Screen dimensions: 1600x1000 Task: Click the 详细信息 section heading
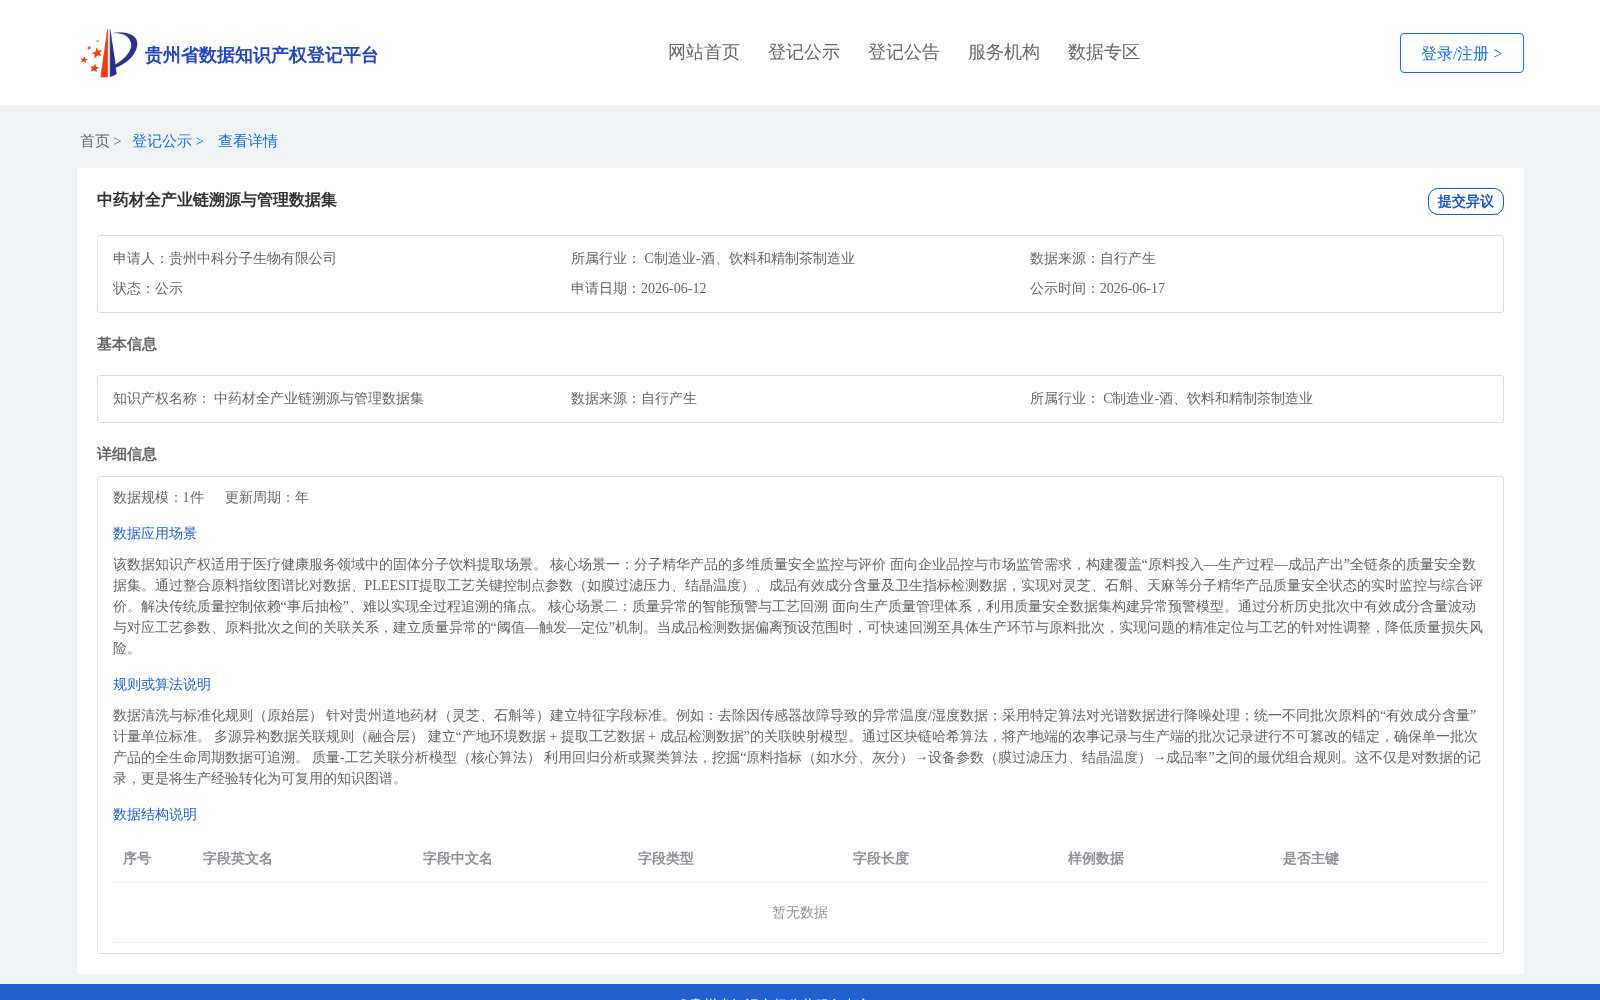[x=127, y=454]
